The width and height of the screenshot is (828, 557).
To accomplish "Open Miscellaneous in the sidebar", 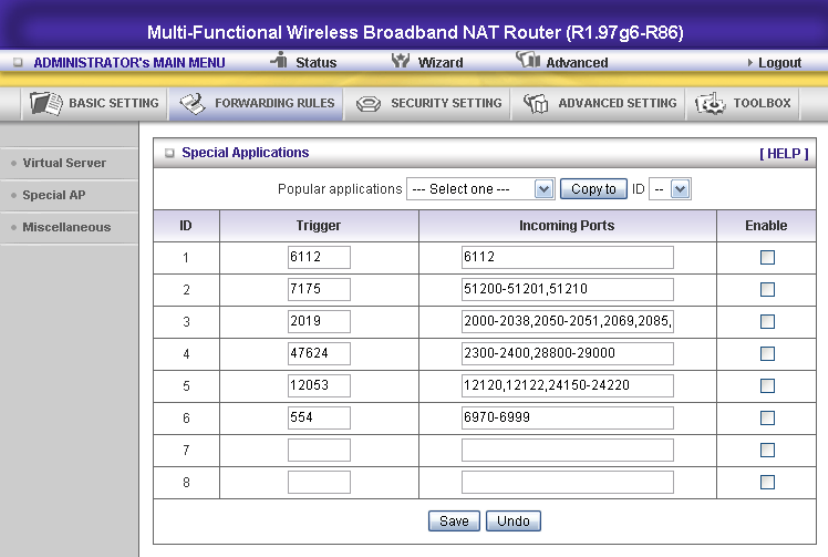I will tap(66, 227).
